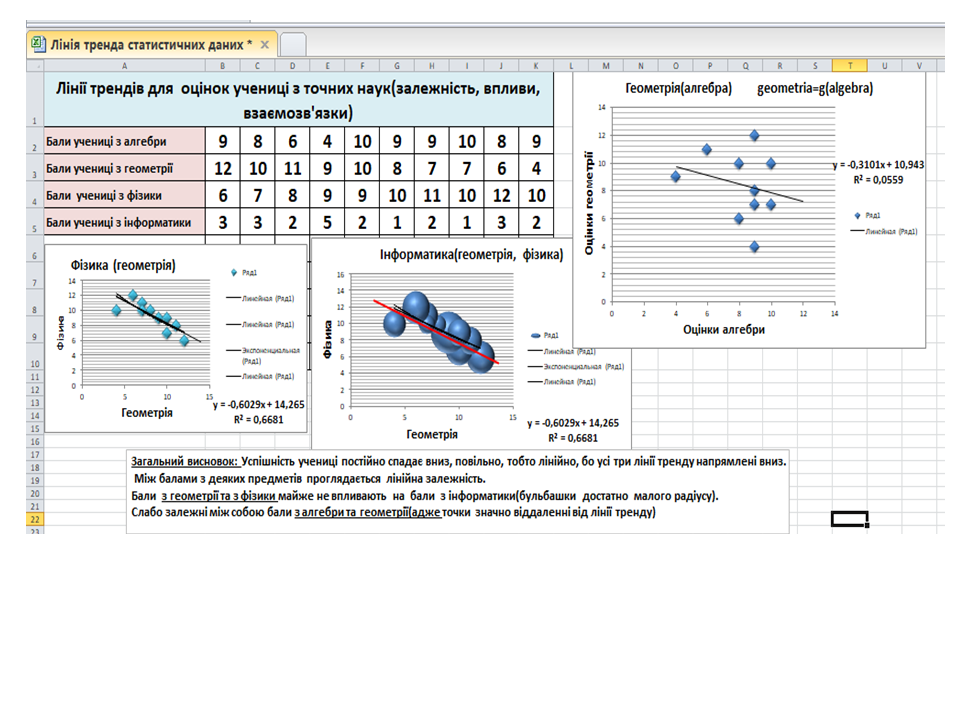The image size is (960, 720).
Task: Click the select-all corner of the sheet
Action: [35, 66]
